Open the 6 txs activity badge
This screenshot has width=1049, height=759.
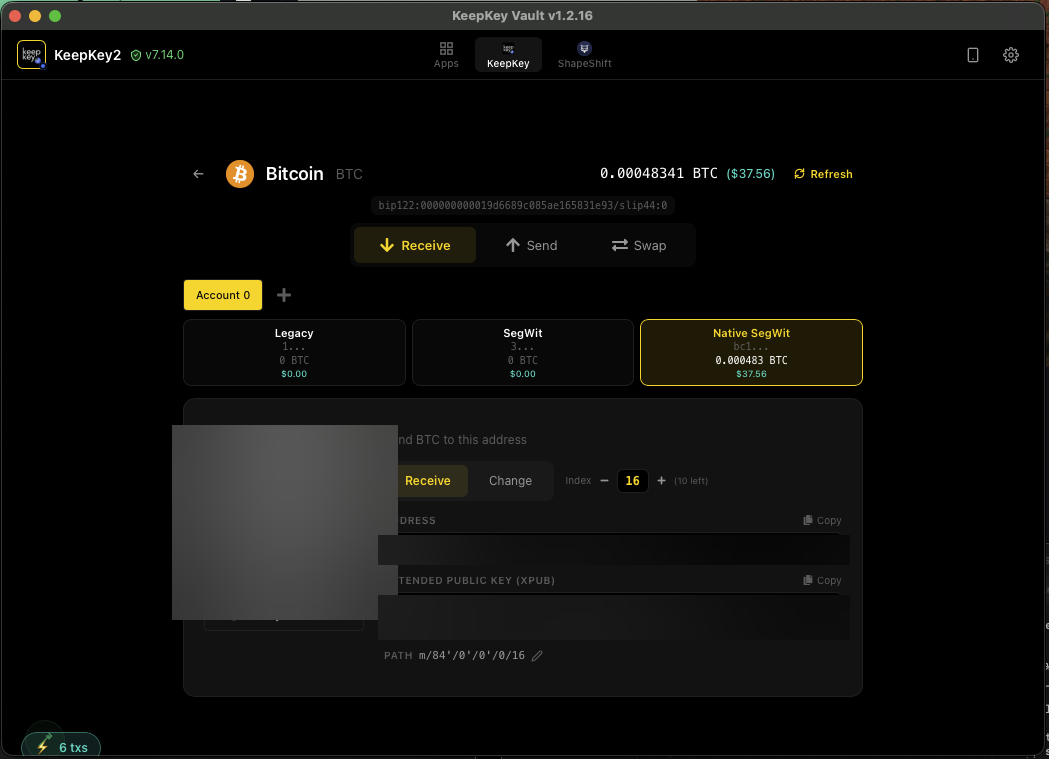(61, 746)
